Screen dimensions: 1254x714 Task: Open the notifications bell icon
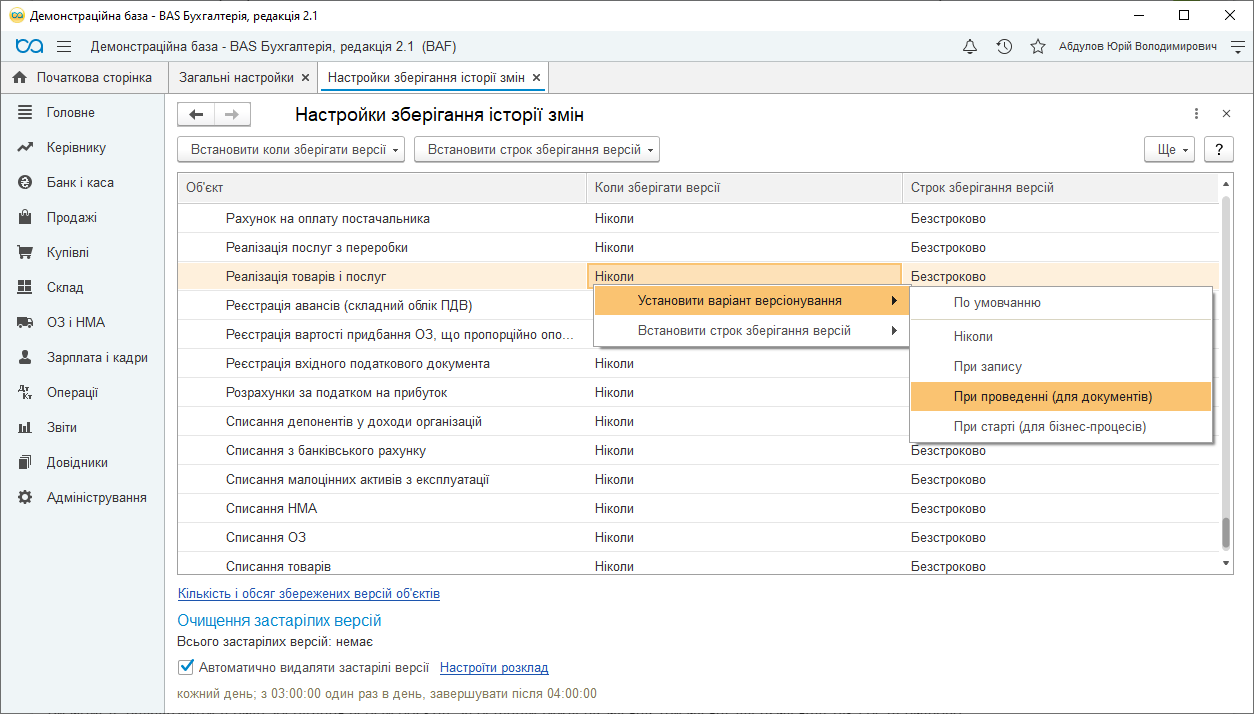coord(970,47)
